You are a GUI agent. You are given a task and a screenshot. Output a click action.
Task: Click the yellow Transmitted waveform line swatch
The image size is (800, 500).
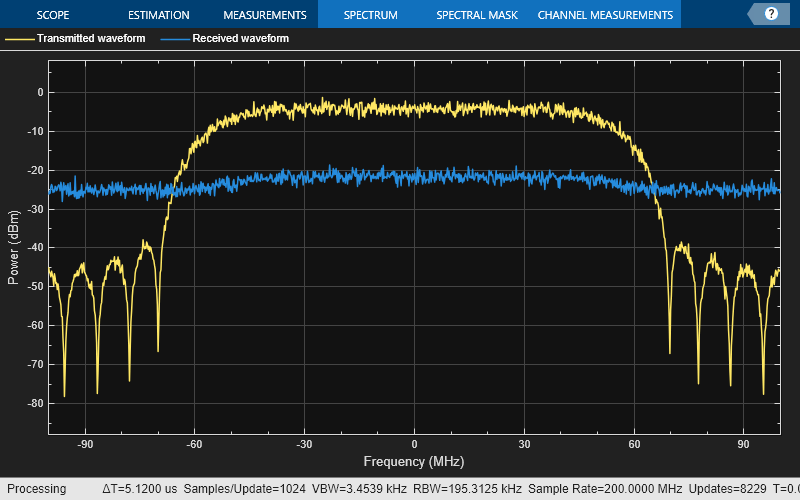(19, 39)
